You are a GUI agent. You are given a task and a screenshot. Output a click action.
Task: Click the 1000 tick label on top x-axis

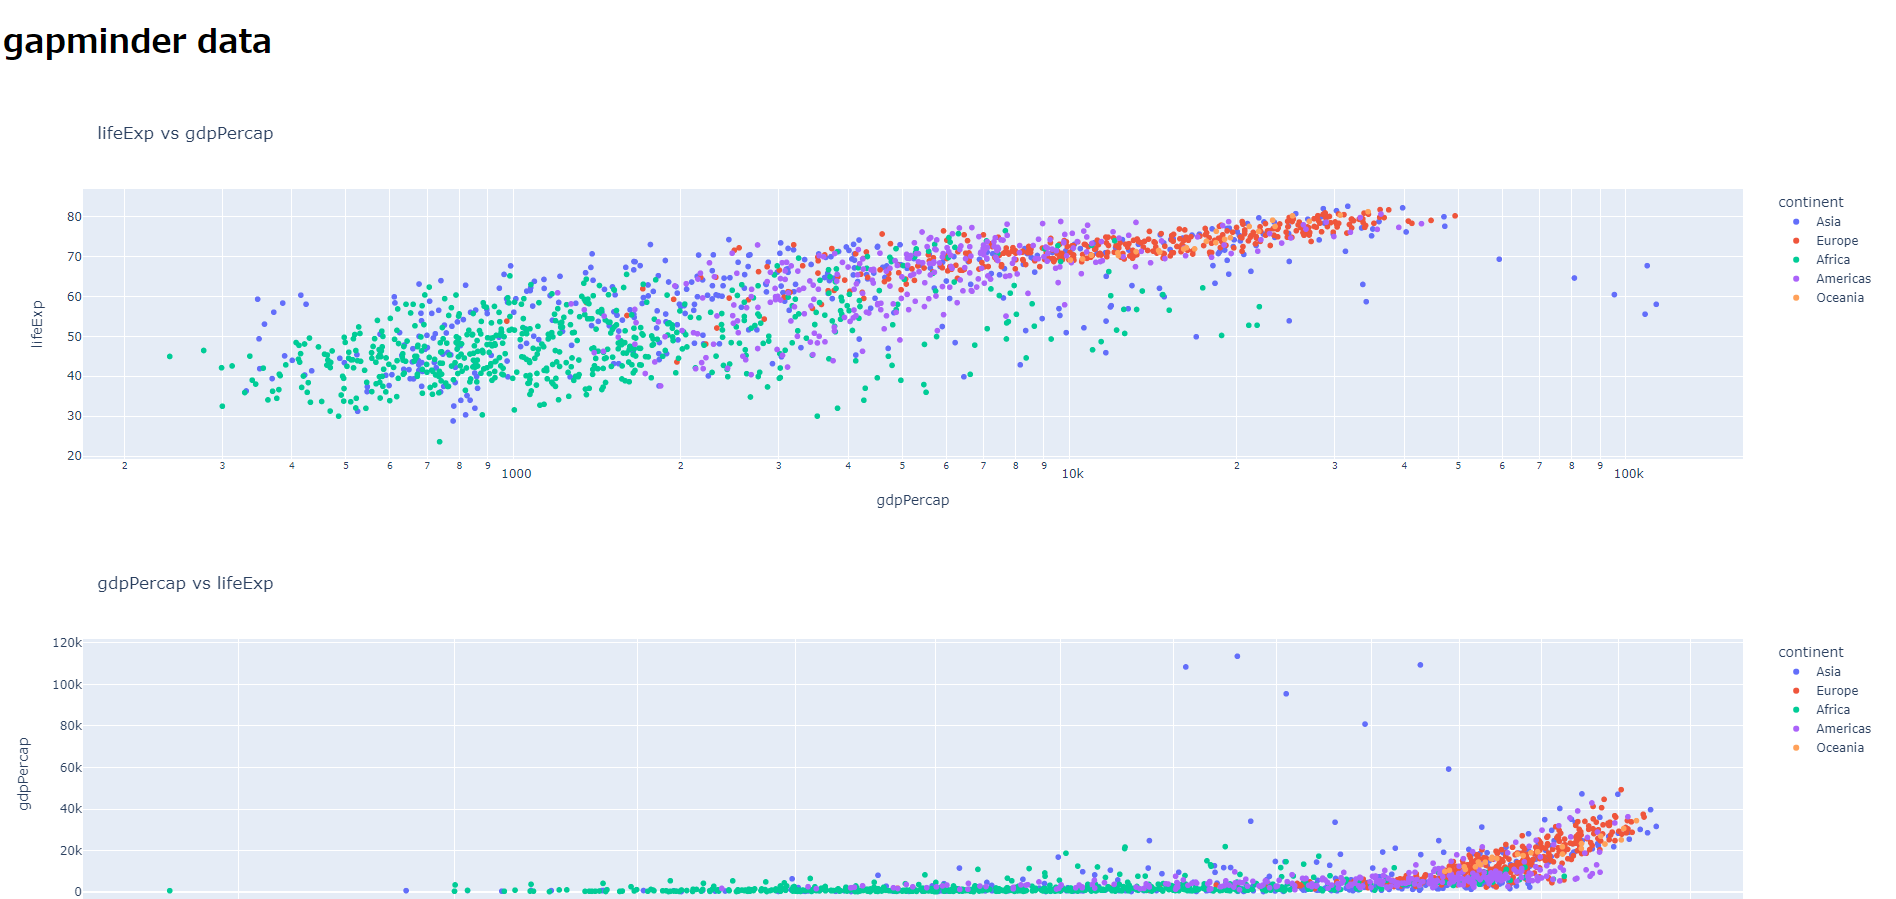tap(516, 474)
